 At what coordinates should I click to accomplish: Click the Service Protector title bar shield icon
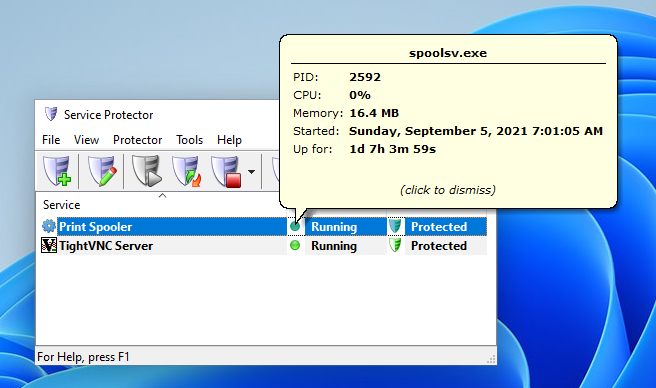click(x=51, y=114)
